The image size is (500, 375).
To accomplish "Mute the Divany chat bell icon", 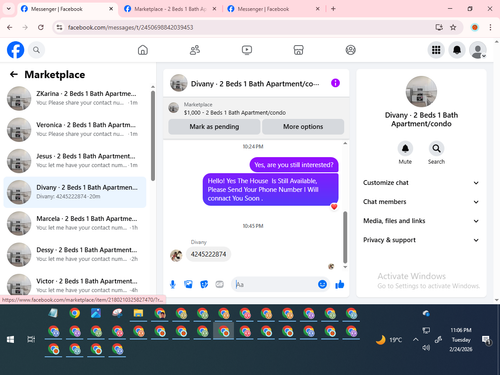I will [x=405, y=148].
